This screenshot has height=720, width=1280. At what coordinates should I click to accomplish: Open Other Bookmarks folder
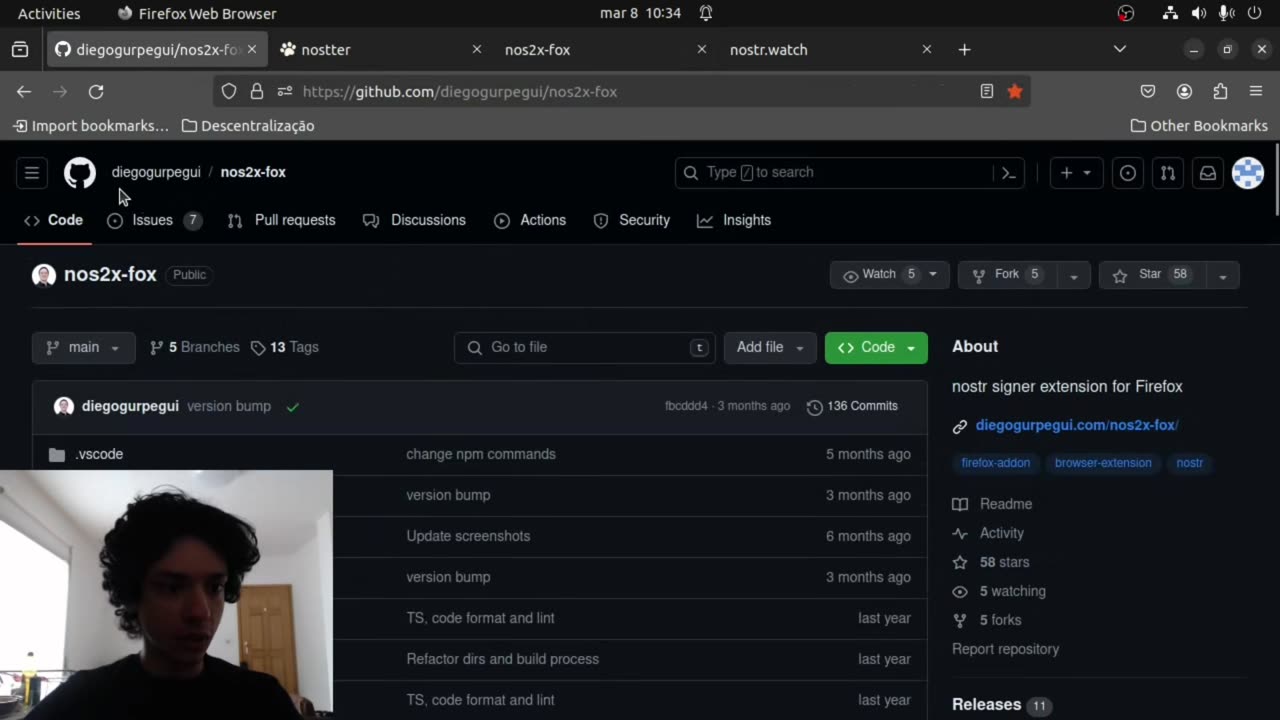[x=1199, y=126]
